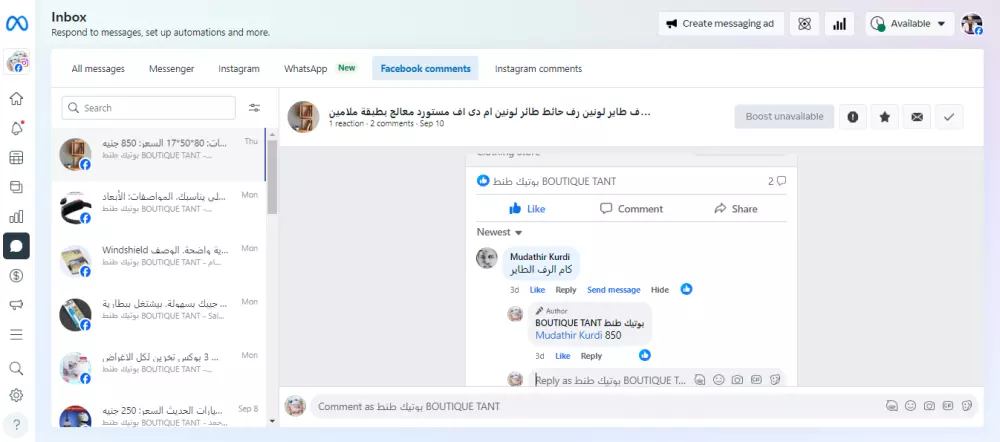Open GIF picker in bottom comment box
The image size is (1000, 442).
pos(948,406)
